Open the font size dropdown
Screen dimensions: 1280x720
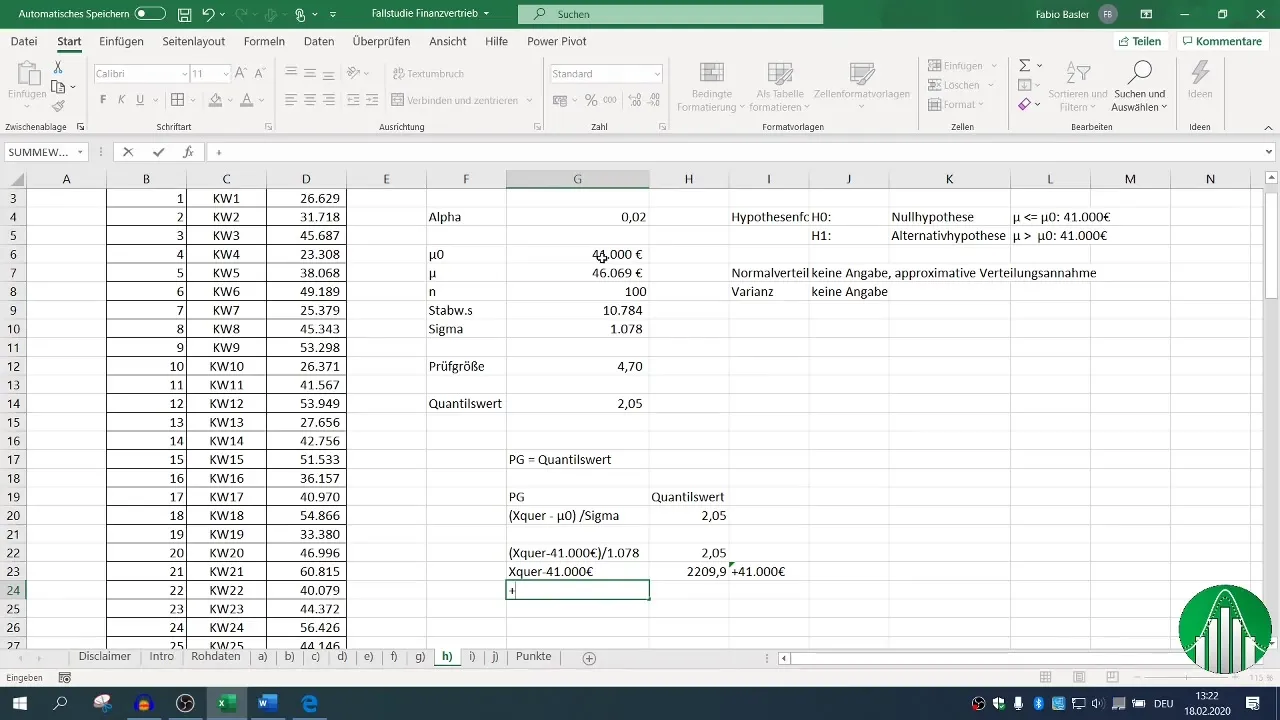226,74
